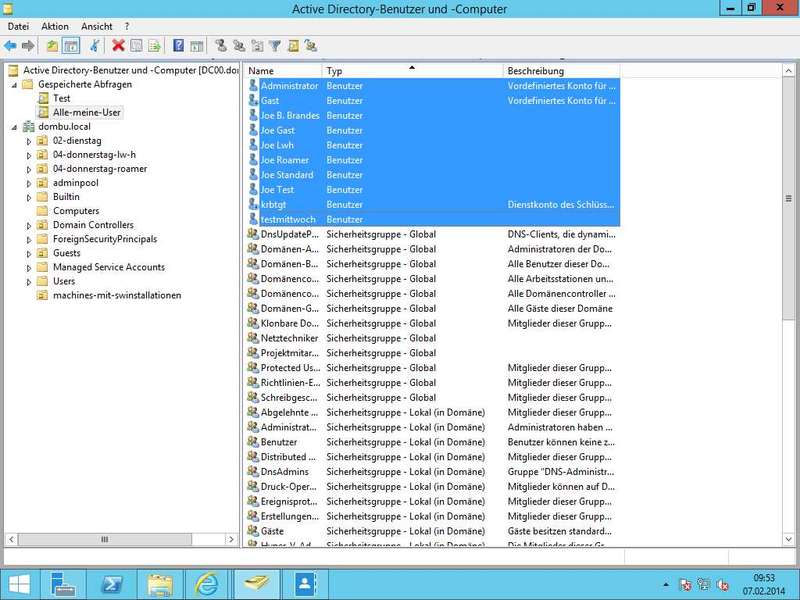Open PowerShell from the taskbar
This screenshot has height=600, width=800.
tap(114, 583)
